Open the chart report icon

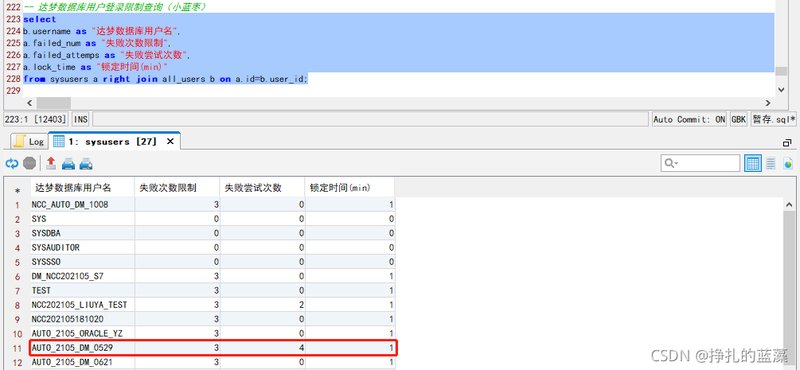coord(788,163)
